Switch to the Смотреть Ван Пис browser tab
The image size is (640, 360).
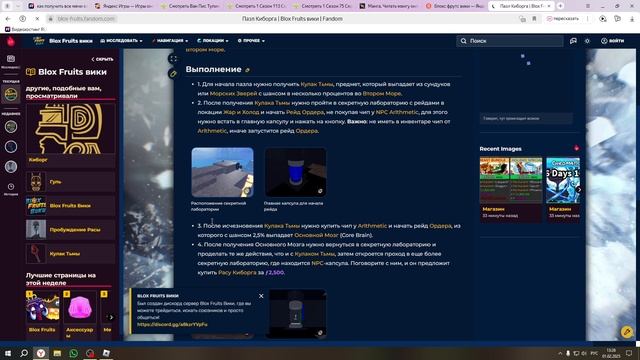click(x=191, y=6)
